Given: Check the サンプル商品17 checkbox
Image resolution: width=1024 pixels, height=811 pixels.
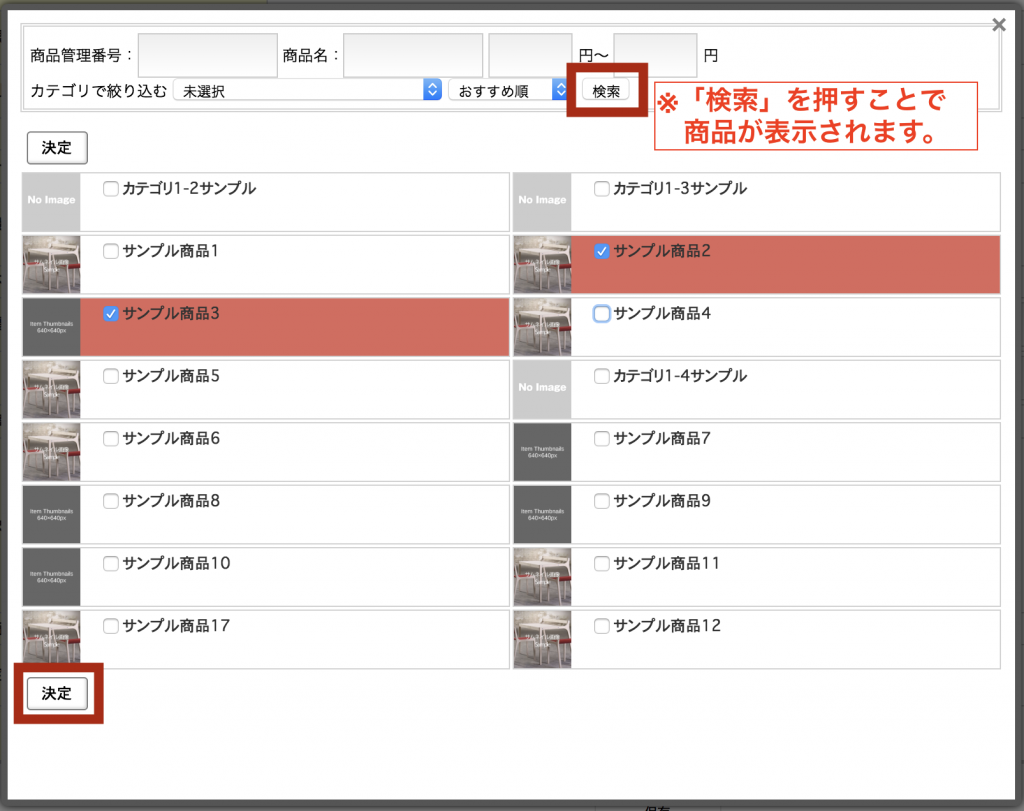Looking at the screenshot, I should click(x=110, y=625).
